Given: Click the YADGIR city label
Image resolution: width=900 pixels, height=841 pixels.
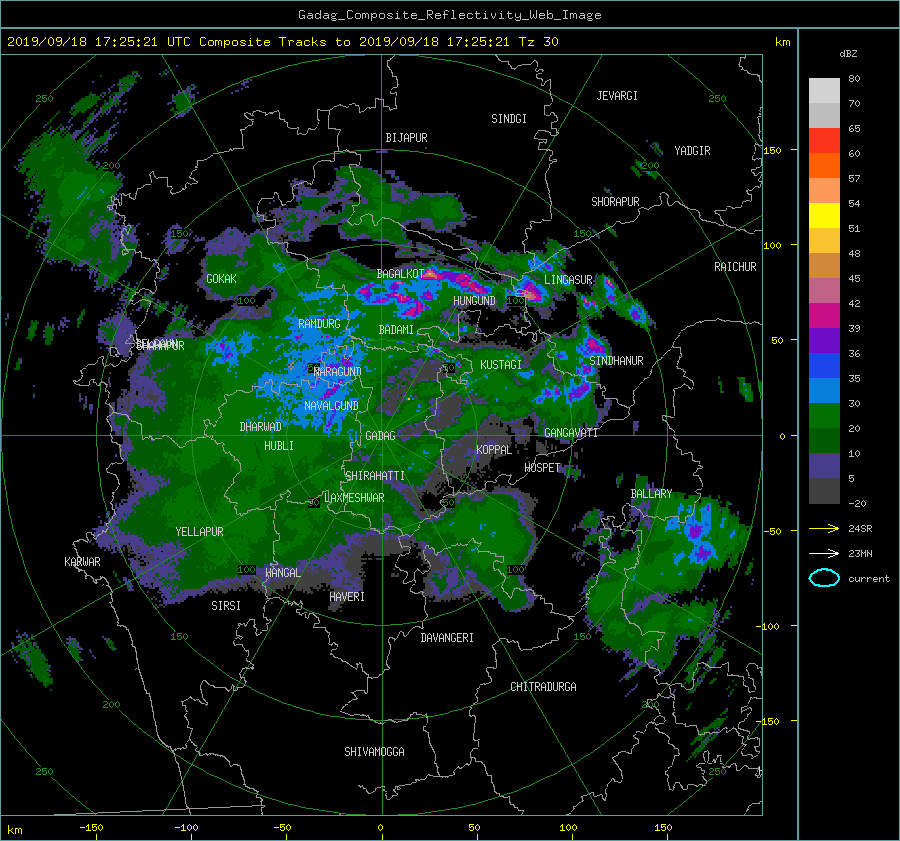Looking at the screenshot, I should pyautogui.click(x=692, y=151).
